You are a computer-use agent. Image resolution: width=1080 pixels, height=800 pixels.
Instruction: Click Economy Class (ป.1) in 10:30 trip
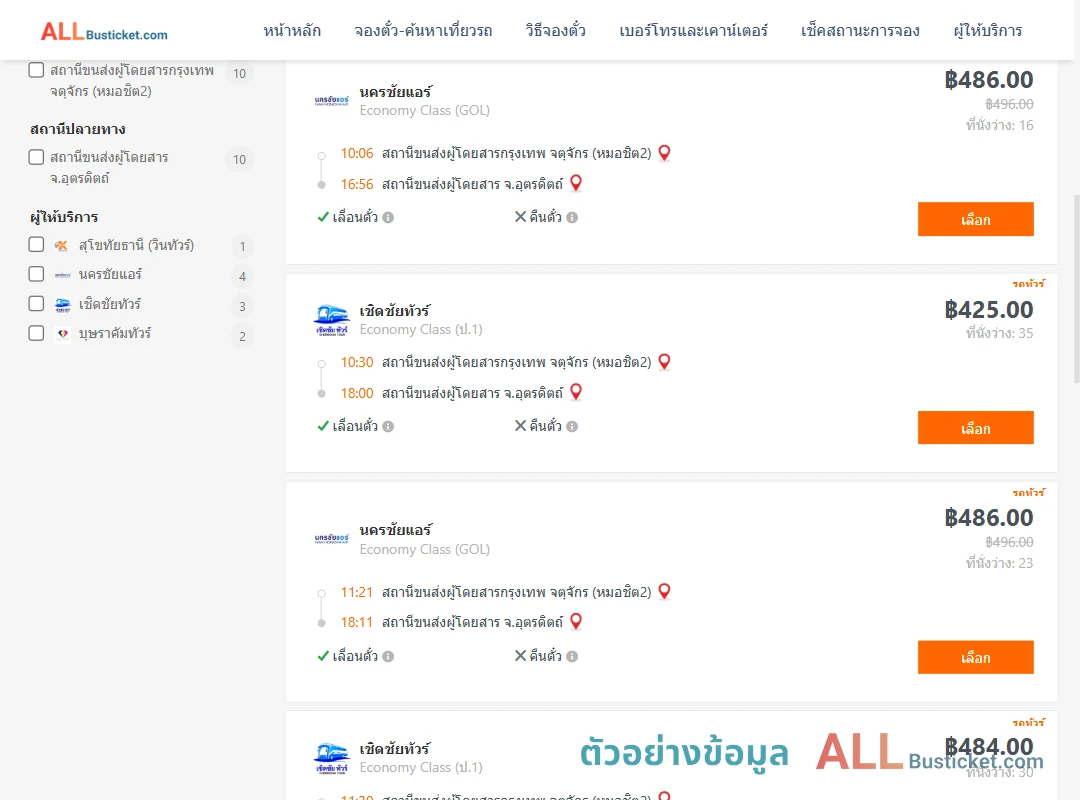(421, 329)
